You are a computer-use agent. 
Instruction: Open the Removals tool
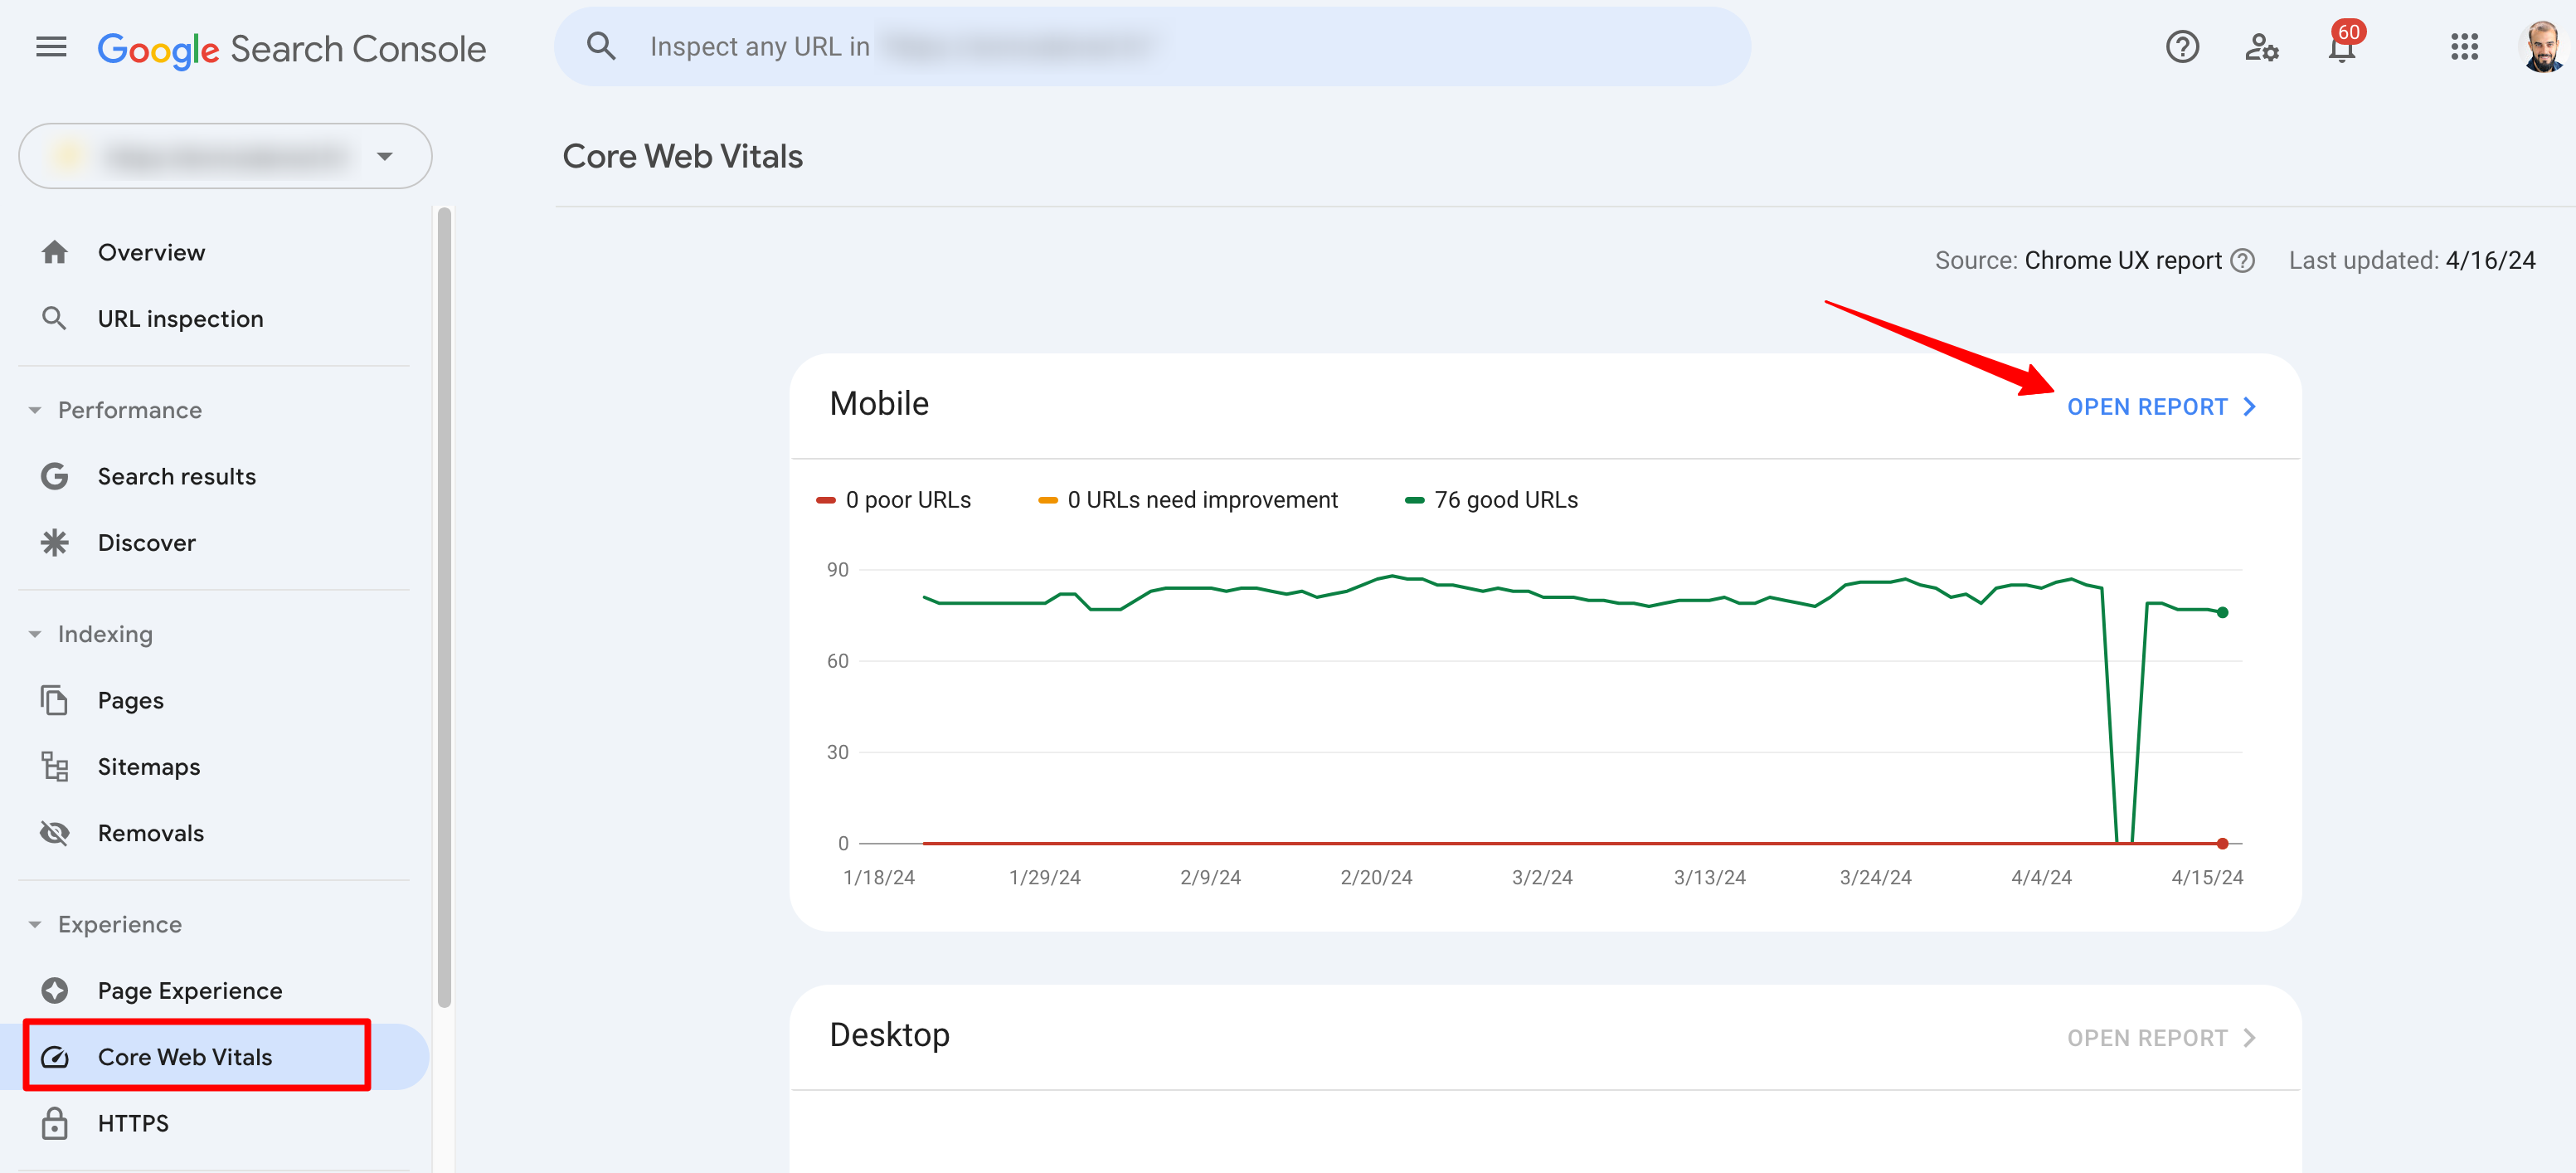tap(151, 832)
